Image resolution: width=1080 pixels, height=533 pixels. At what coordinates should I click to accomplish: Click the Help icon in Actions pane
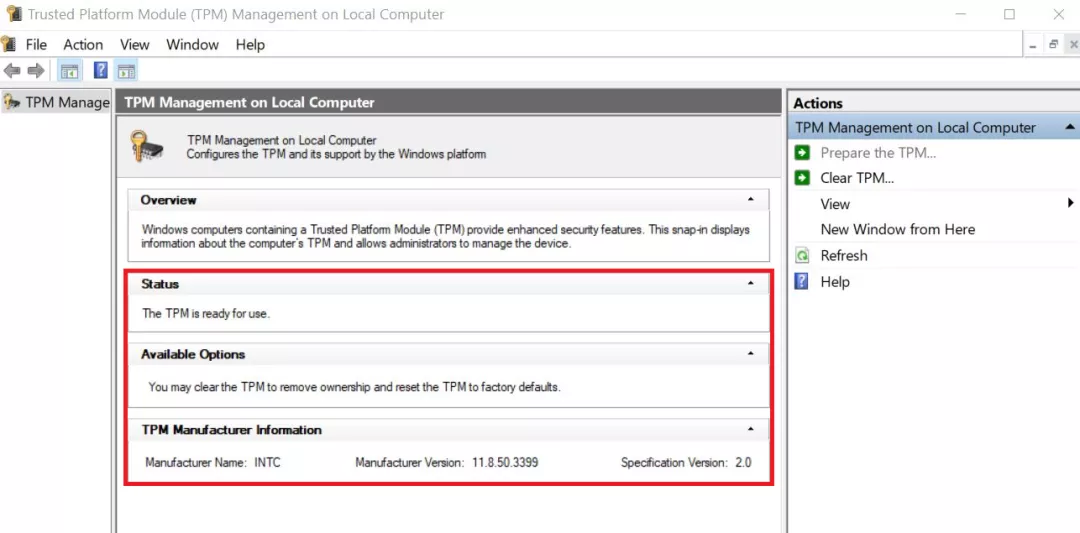point(802,282)
